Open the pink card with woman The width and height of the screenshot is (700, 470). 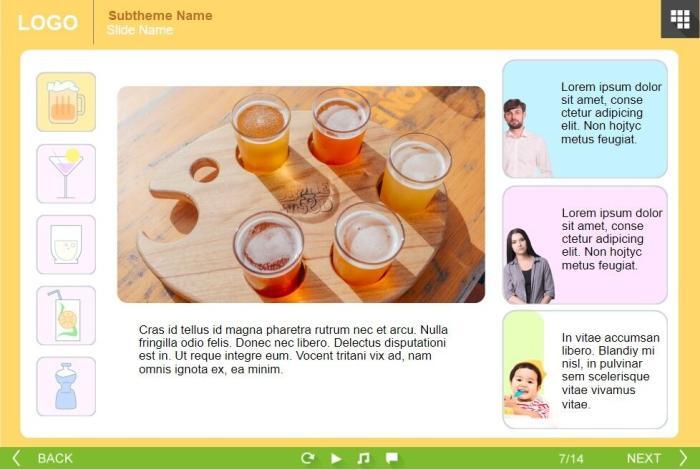pos(584,245)
